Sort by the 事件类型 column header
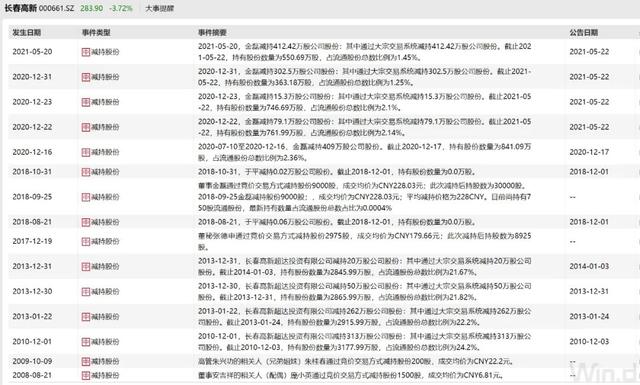This screenshot has width=640, height=385. [96, 33]
